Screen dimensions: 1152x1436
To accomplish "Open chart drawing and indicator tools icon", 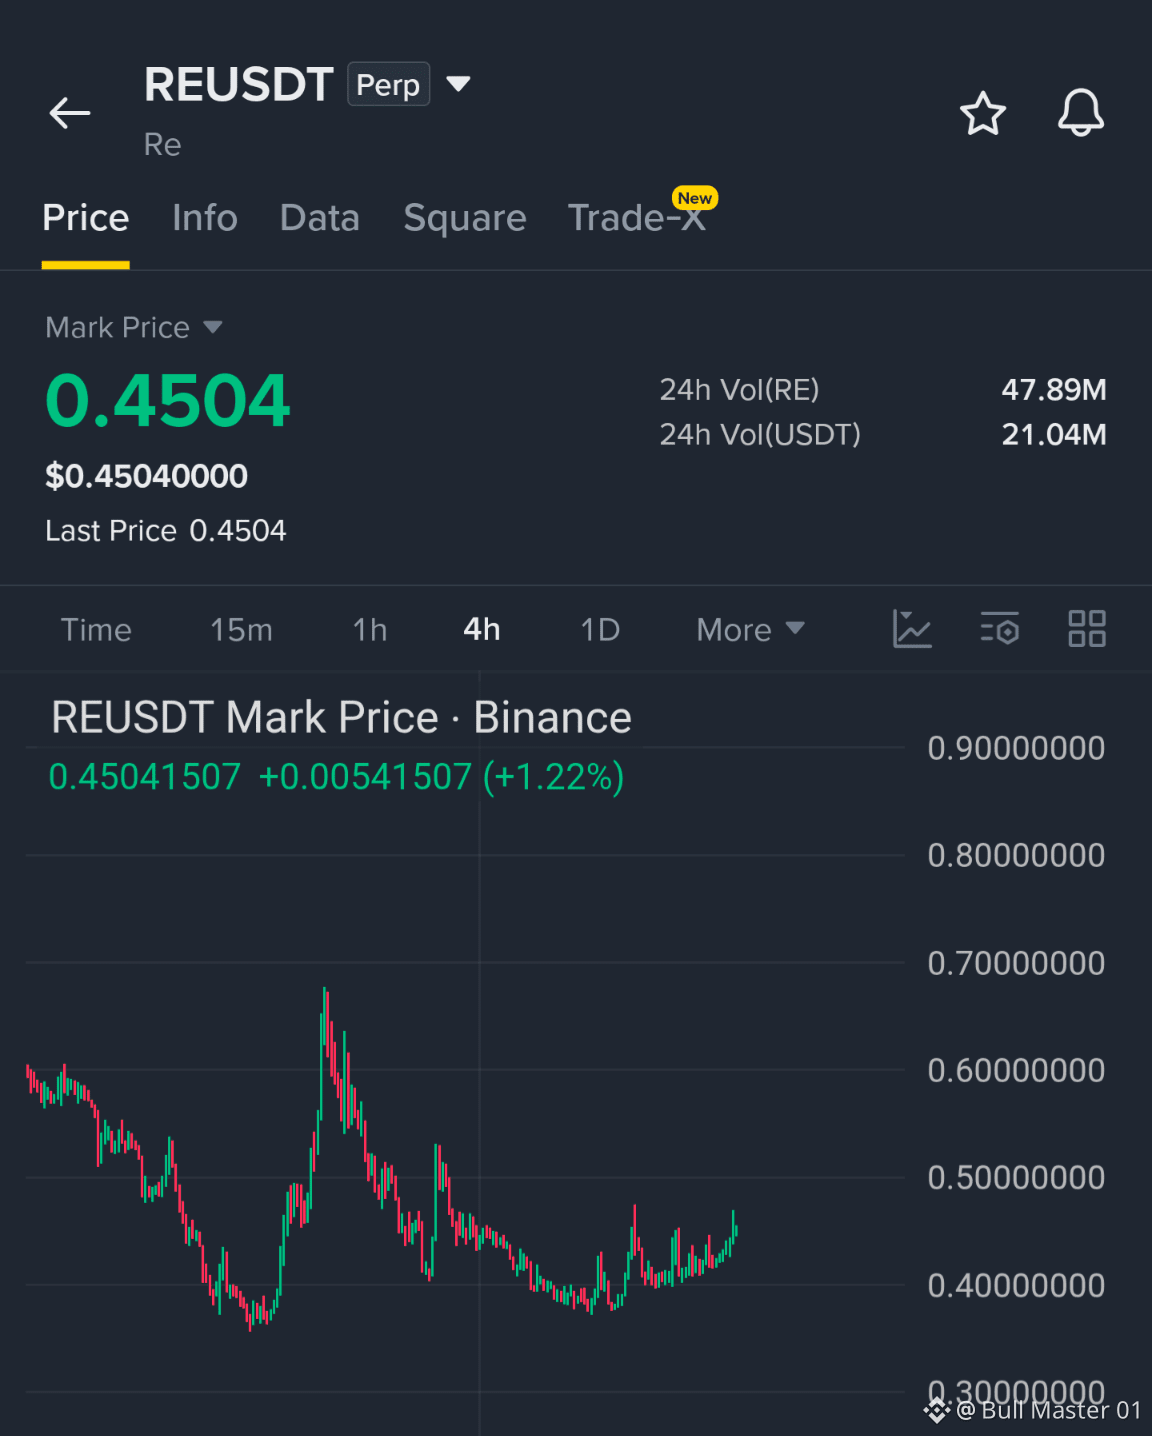I will tap(912, 629).
